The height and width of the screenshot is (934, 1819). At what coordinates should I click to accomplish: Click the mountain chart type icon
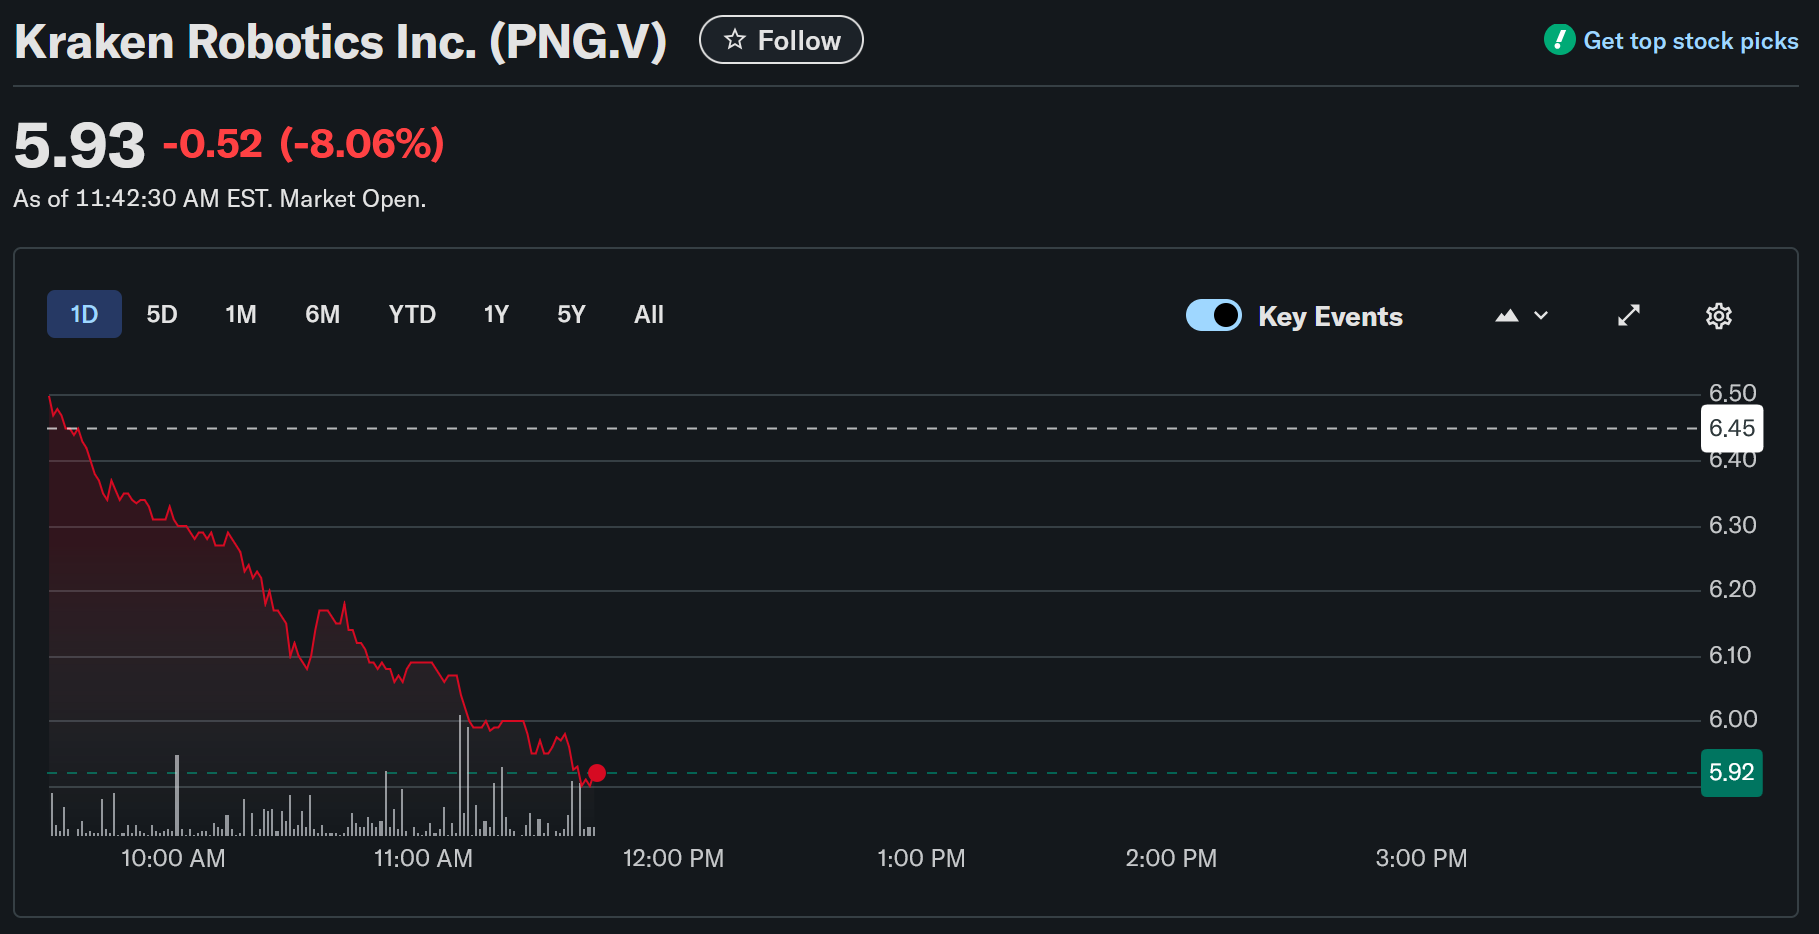tap(1507, 316)
